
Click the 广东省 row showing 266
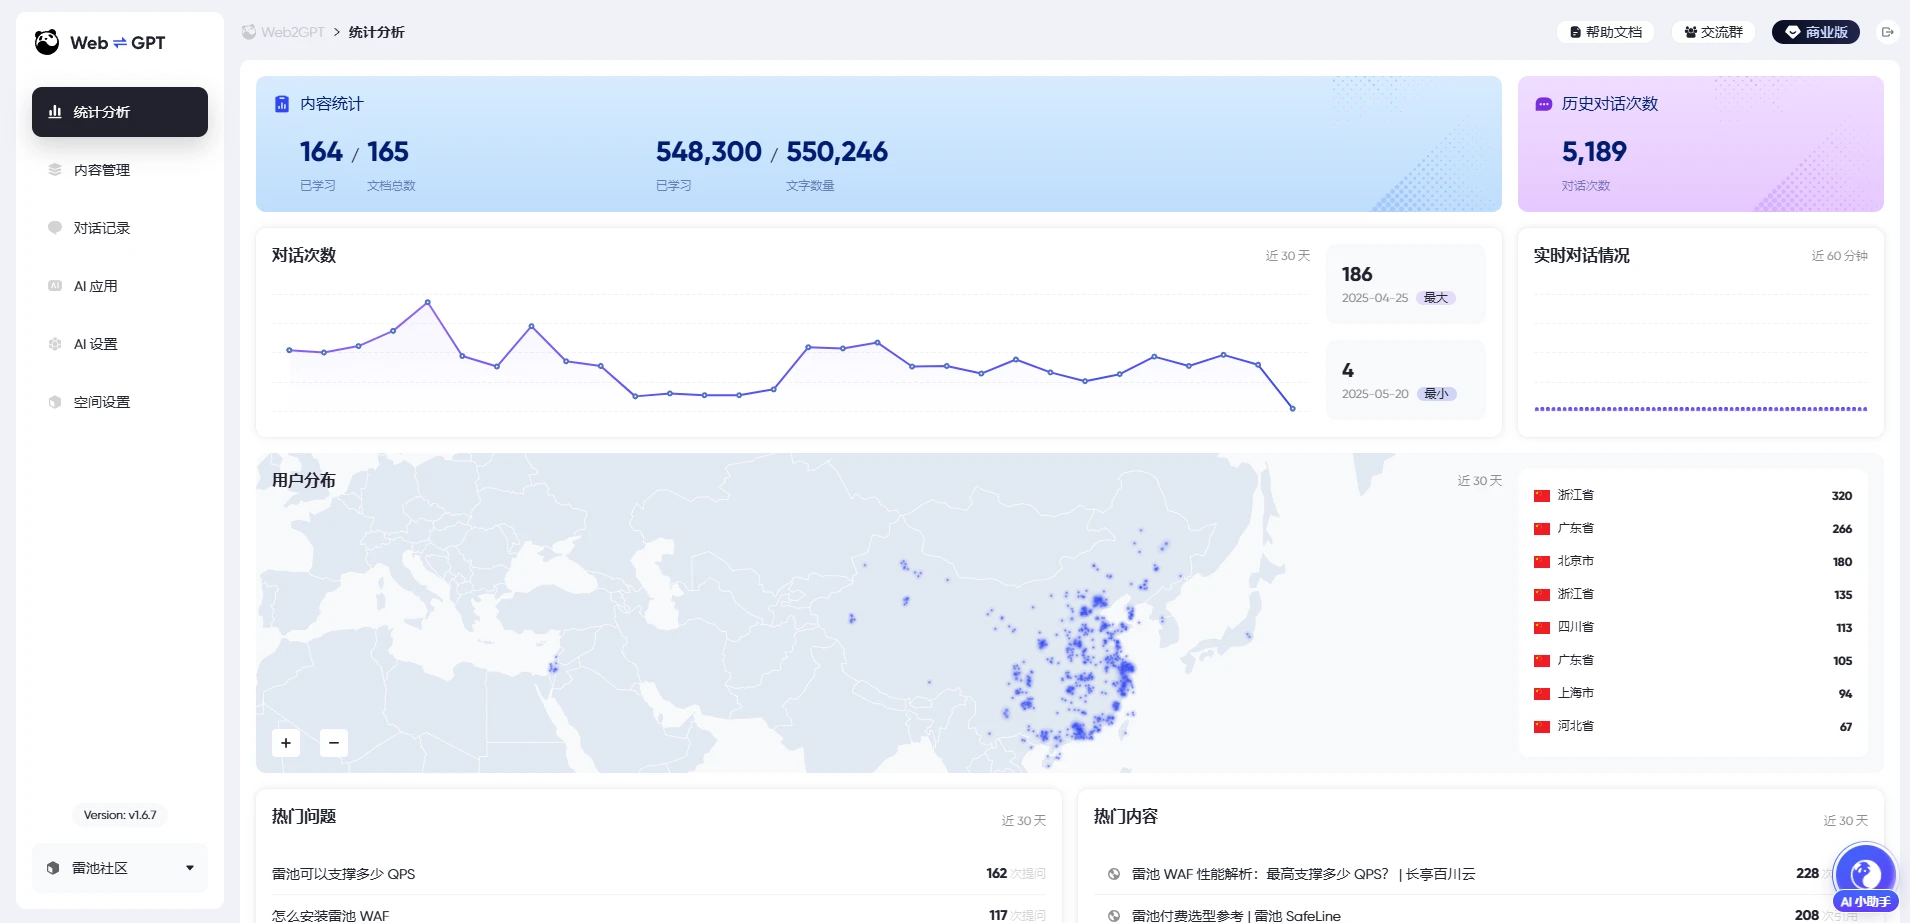(x=1693, y=529)
